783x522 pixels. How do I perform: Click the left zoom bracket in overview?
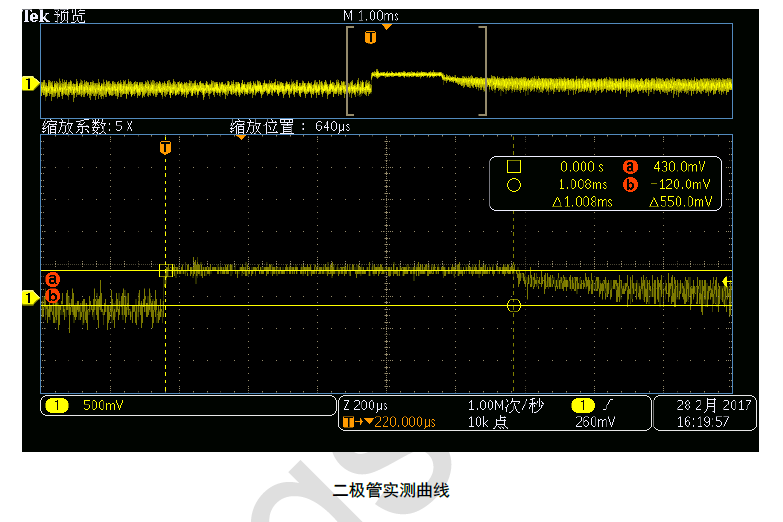click(350, 70)
